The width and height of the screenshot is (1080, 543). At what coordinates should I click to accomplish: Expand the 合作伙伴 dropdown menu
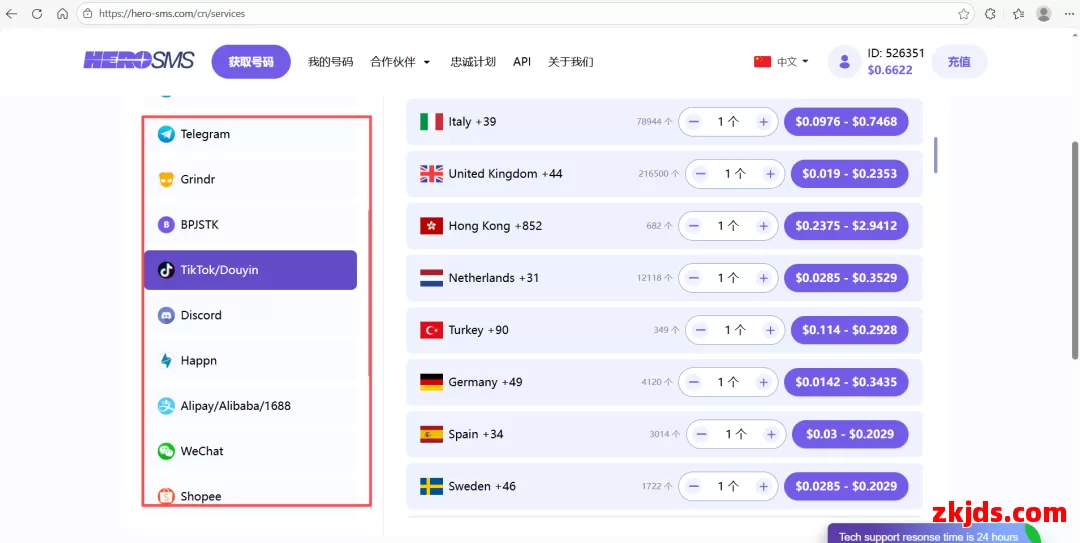pyautogui.click(x=400, y=62)
